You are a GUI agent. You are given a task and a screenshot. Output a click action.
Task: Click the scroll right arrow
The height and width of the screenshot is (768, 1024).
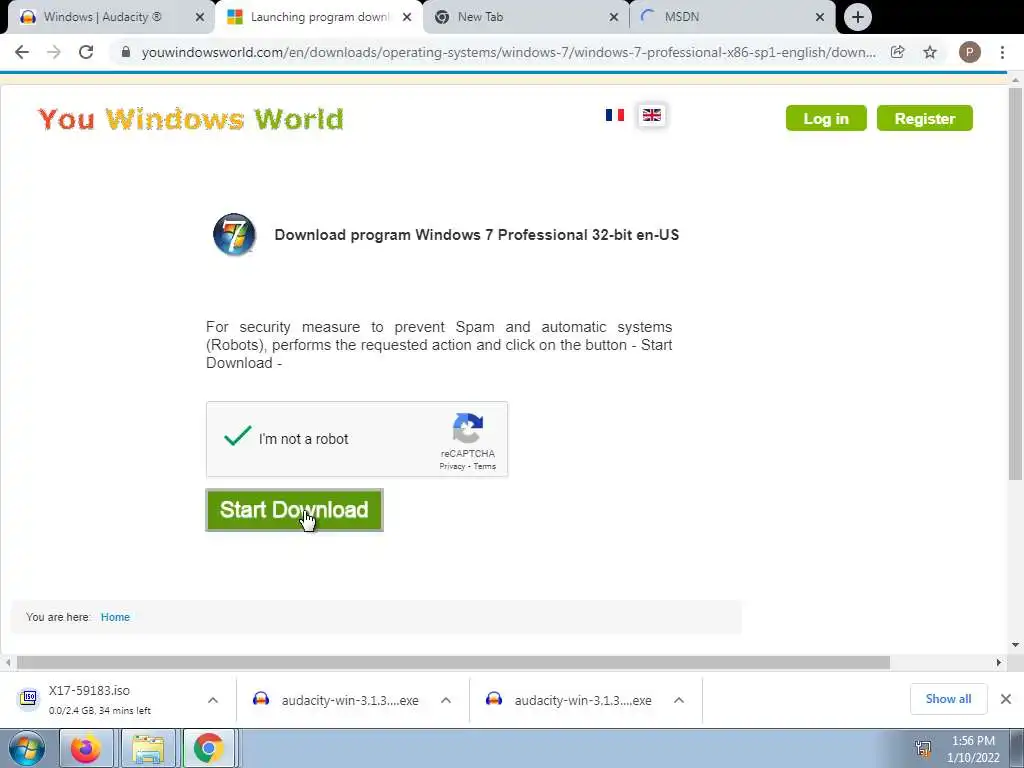click(x=999, y=662)
